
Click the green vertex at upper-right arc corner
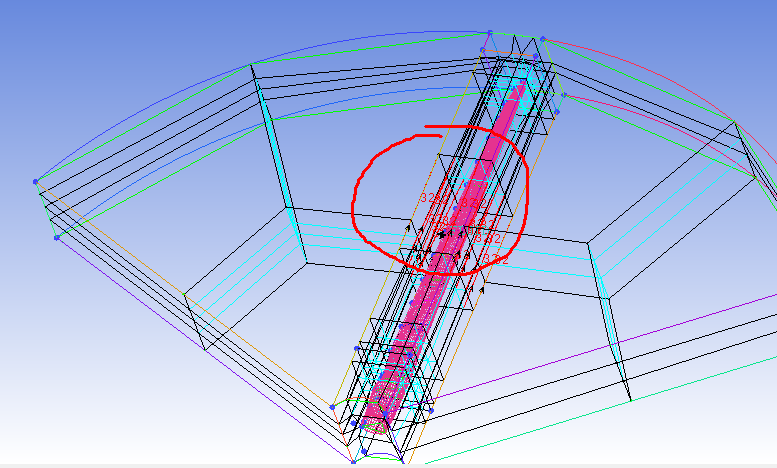[733, 122]
